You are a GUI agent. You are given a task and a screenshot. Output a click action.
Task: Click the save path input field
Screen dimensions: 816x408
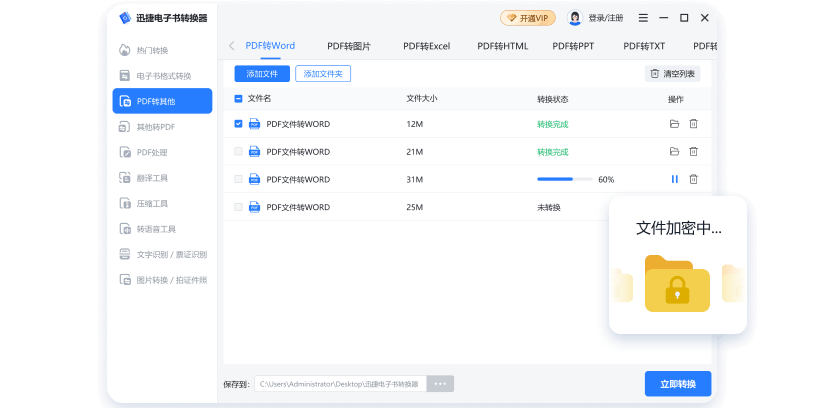pos(340,384)
